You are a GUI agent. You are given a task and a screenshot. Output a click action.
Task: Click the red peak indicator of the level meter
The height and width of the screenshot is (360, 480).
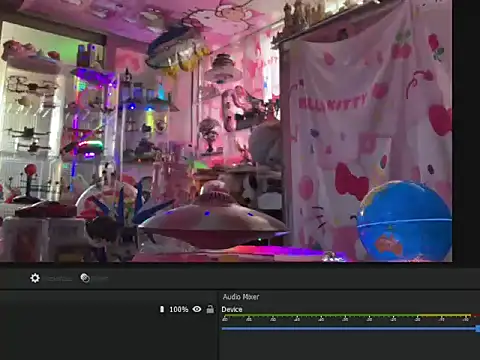click(477, 315)
